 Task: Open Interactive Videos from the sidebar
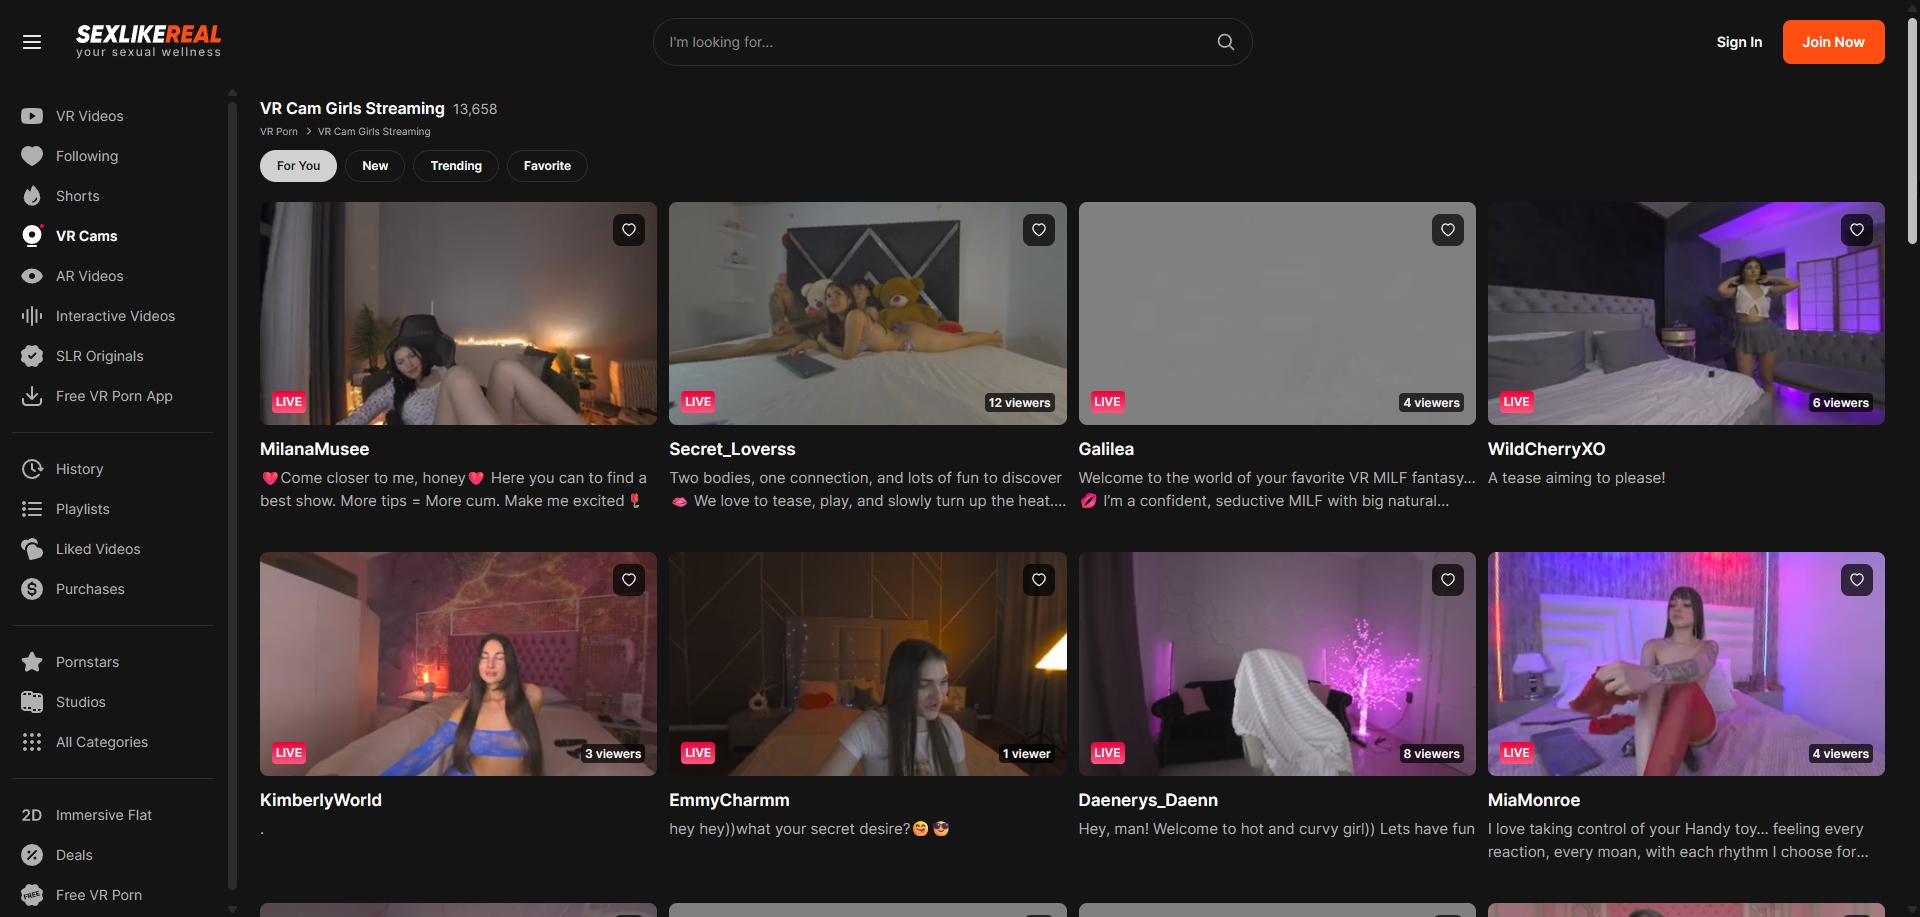pyautogui.click(x=115, y=316)
